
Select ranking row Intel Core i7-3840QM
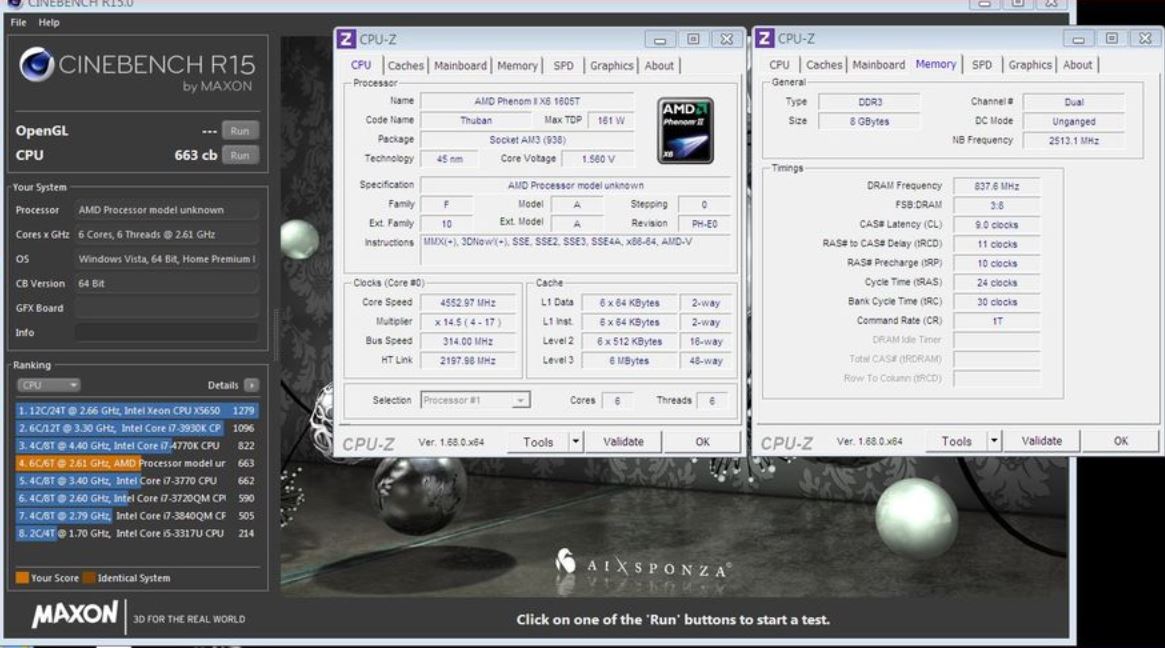137,516
